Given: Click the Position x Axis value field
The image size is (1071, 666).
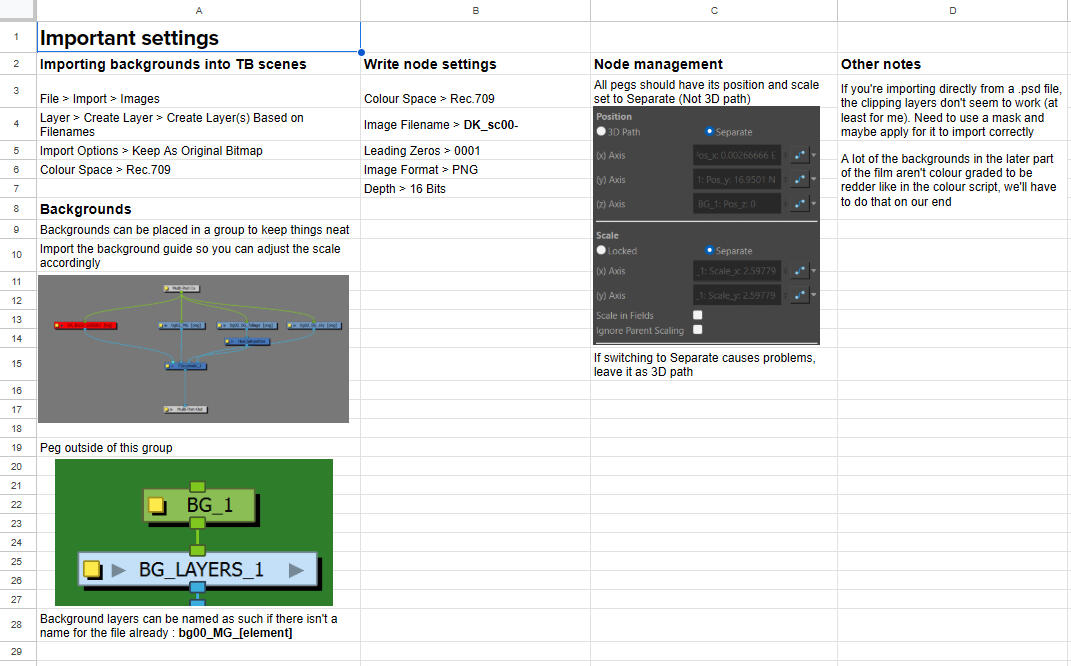Looking at the screenshot, I should pos(735,156).
